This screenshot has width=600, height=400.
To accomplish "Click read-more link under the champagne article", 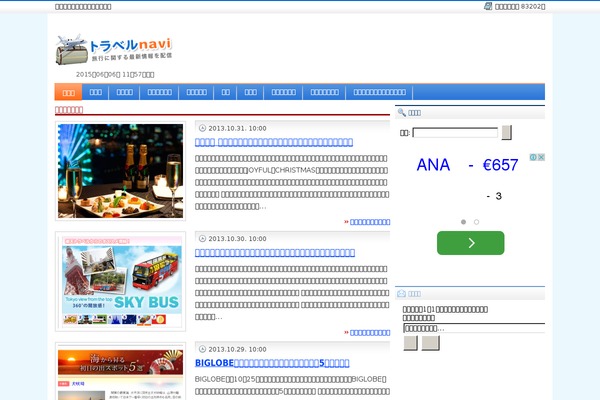I will (370, 222).
